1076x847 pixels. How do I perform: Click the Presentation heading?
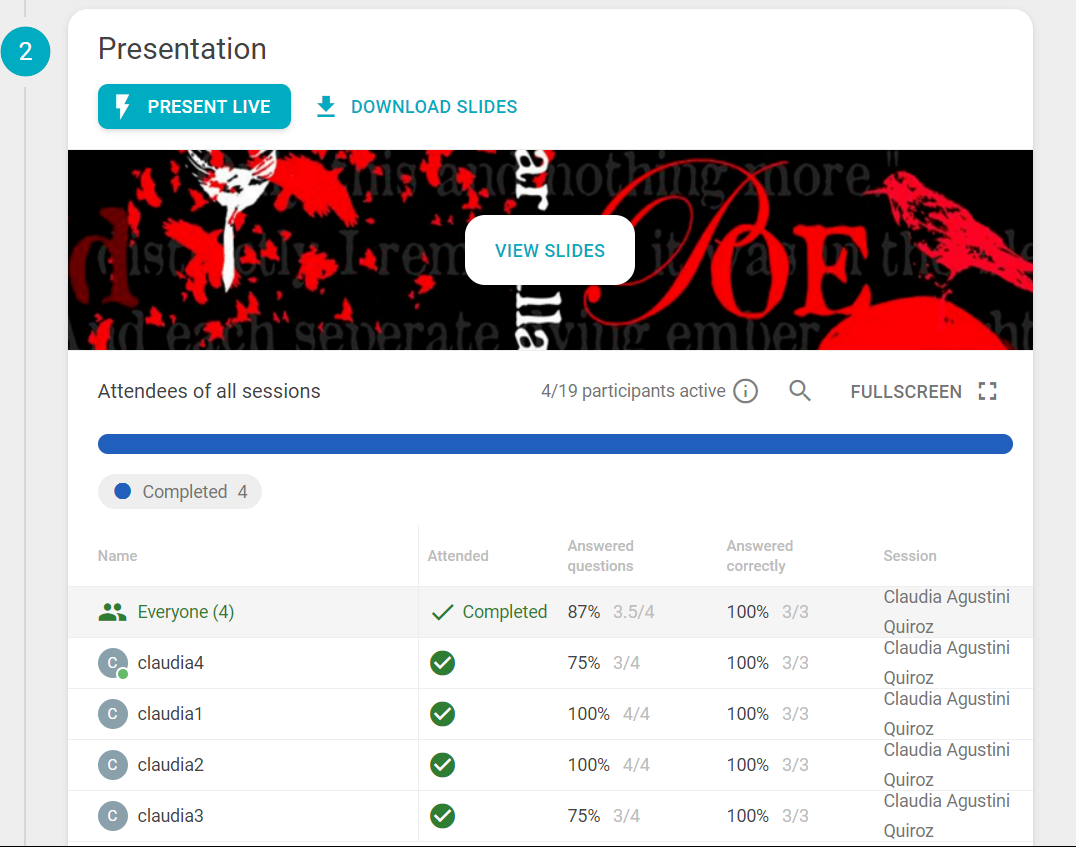click(182, 49)
